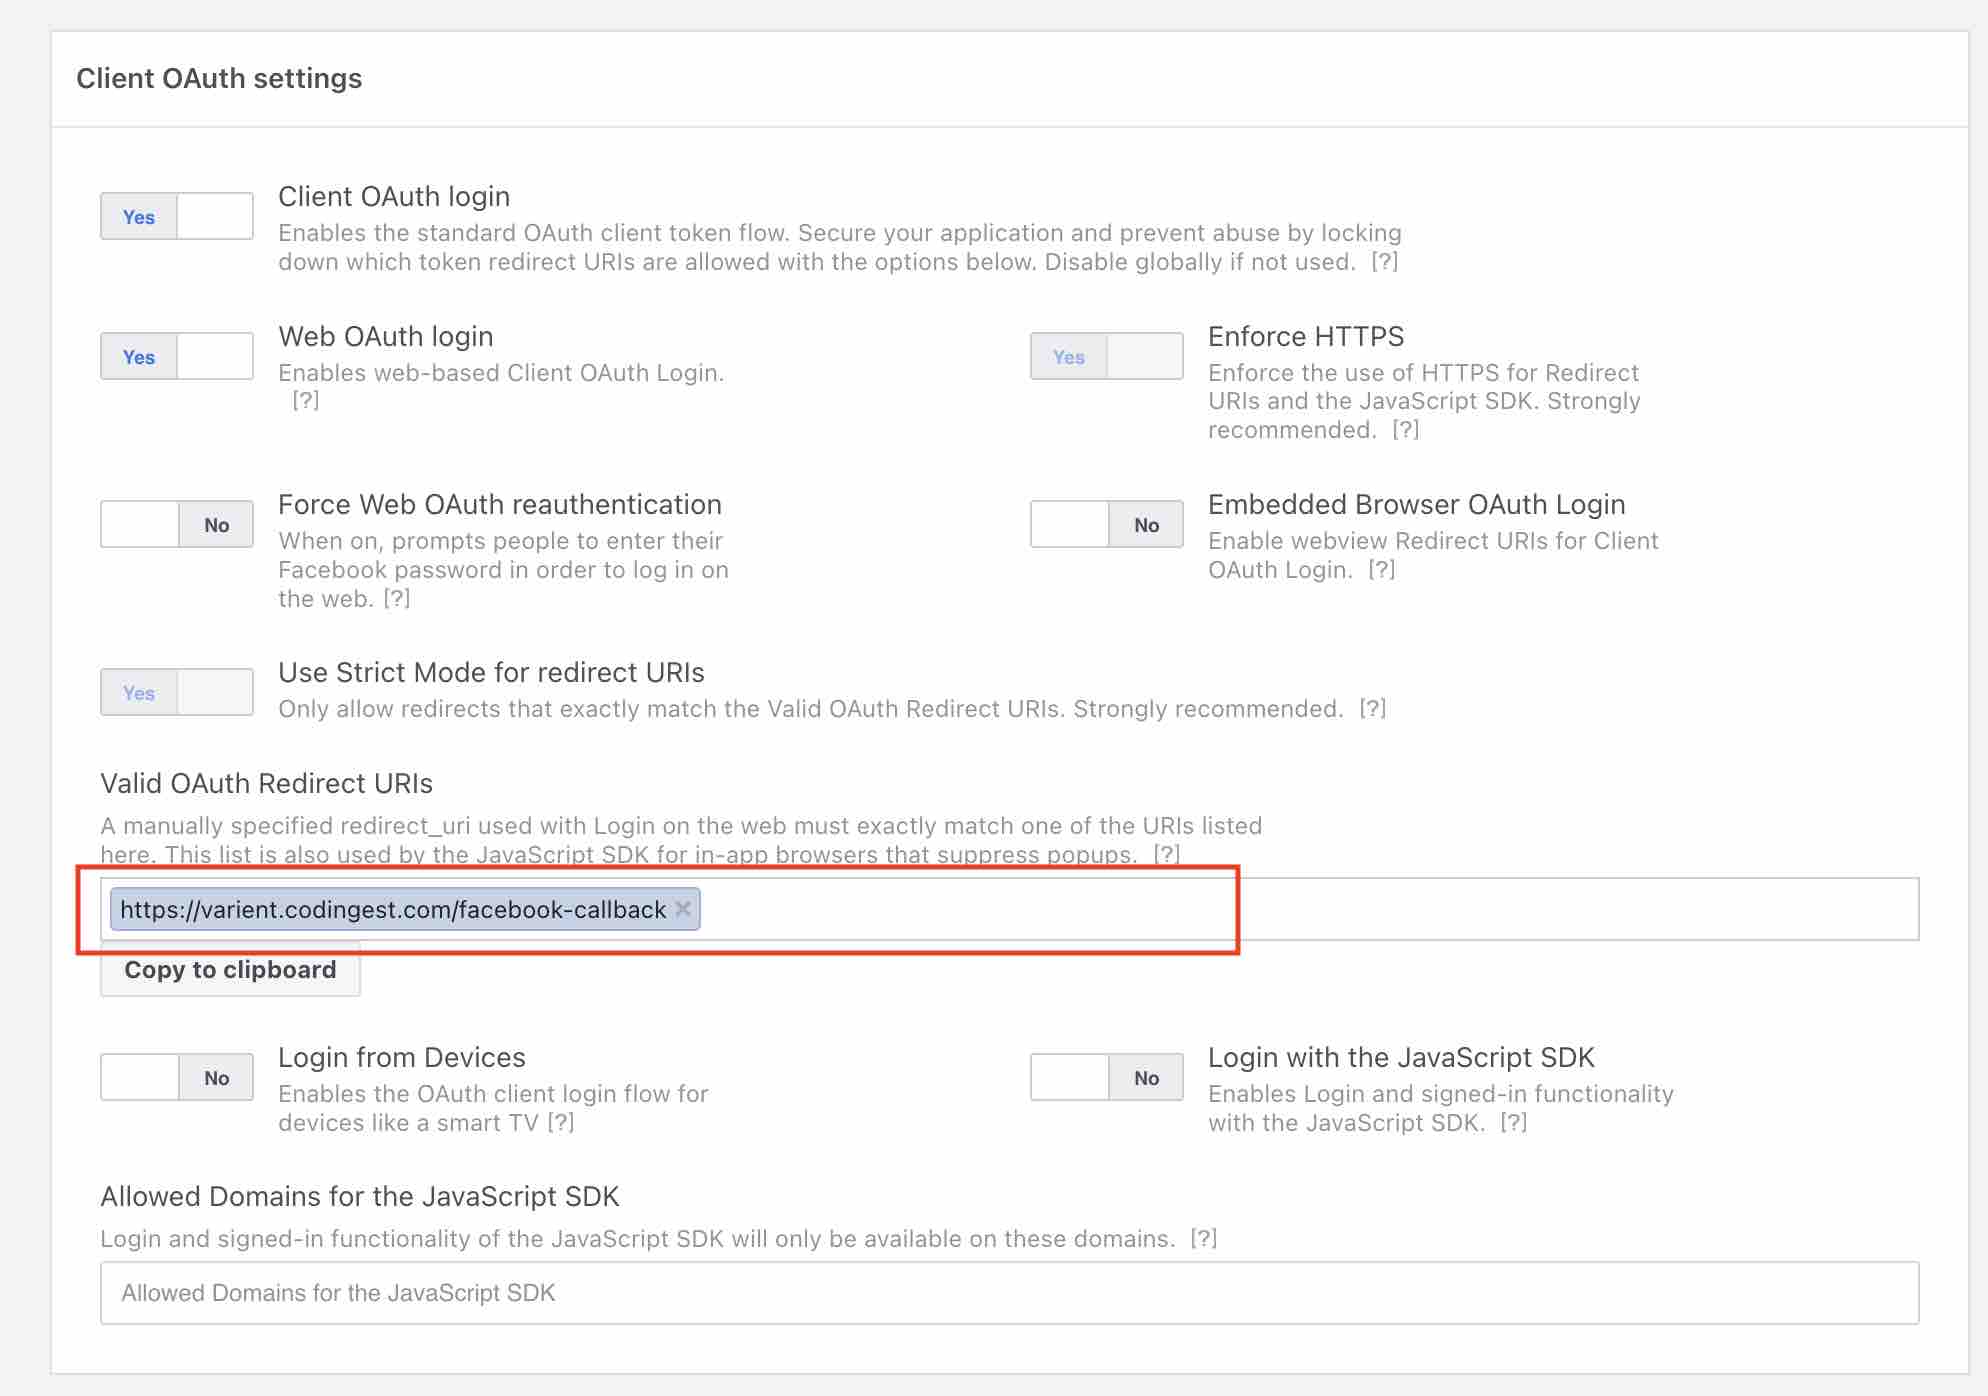This screenshot has width=1988, height=1396.
Task: Enable Embedded Browser OAuth Login toggle
Action: pos(1106,524)
